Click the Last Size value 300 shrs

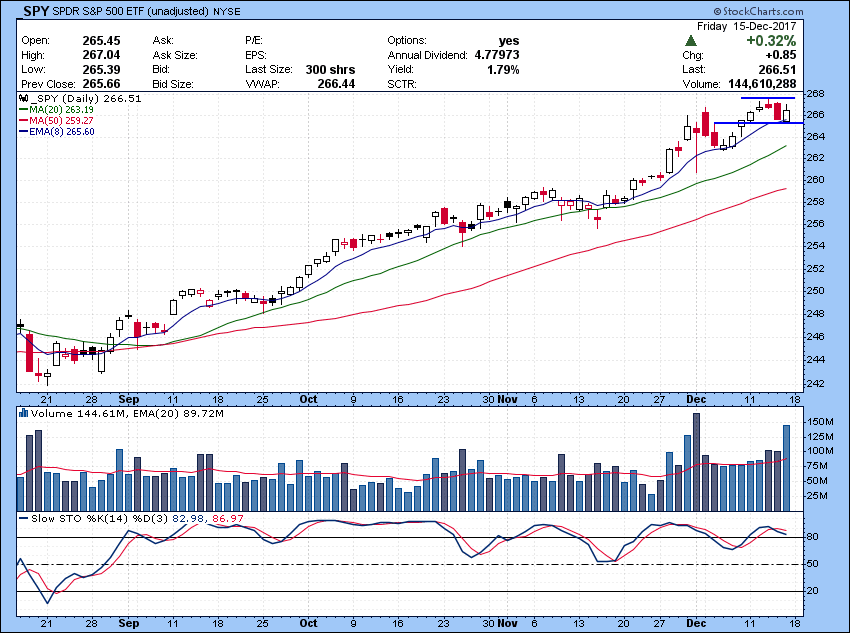tap(330, 69)
